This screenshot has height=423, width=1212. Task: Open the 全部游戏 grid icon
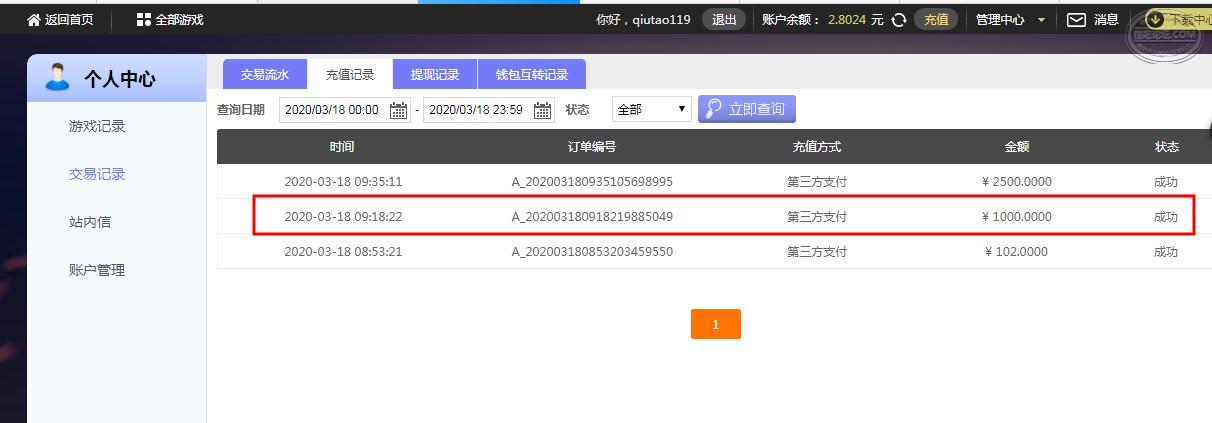[144, 20]
